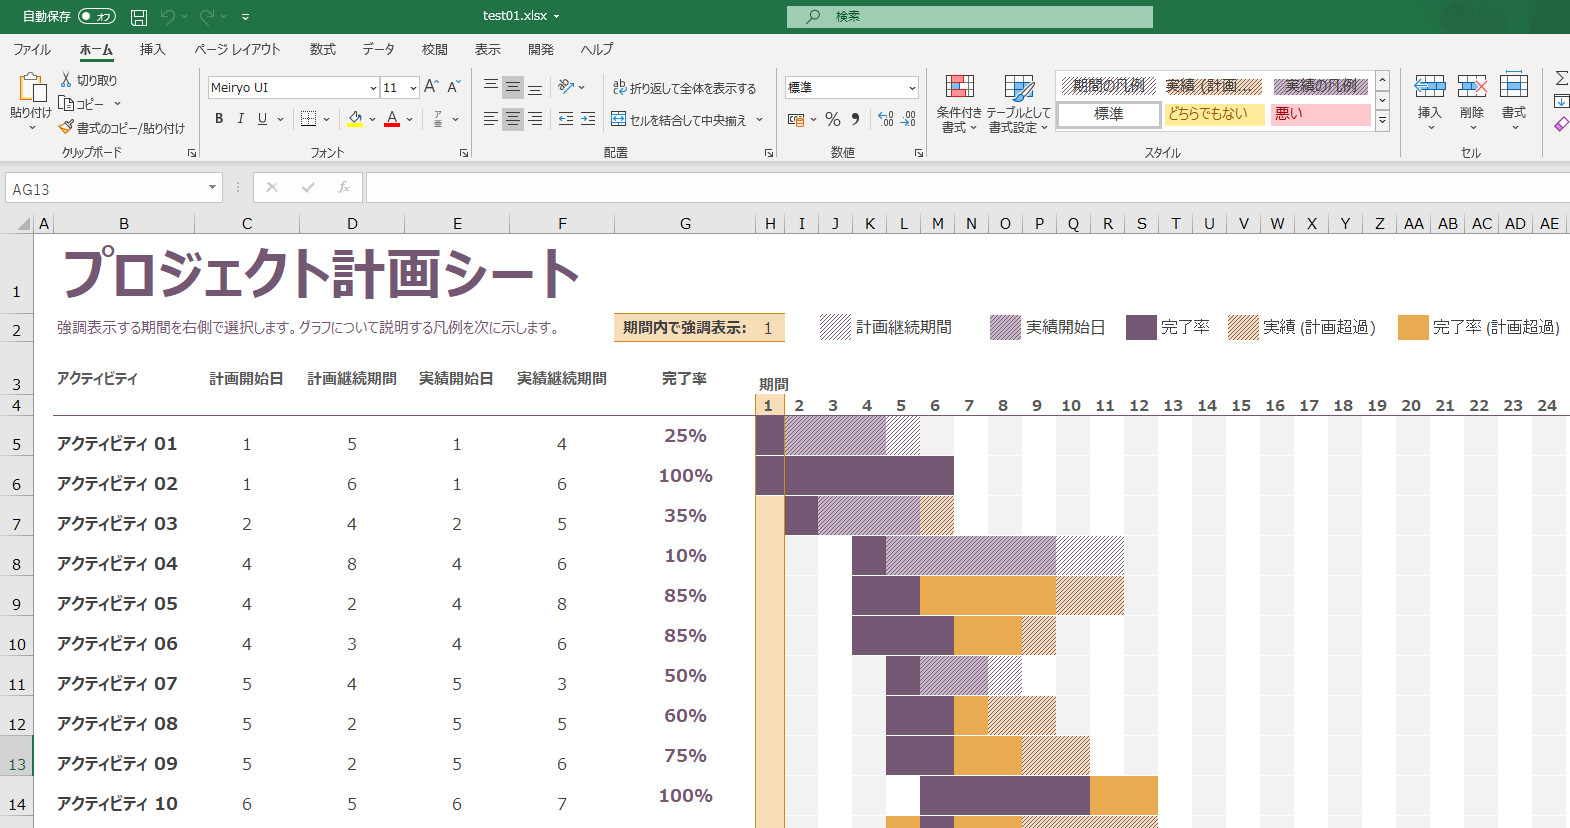The image size is (1570, 828).
Task: Expand the cell styles gallery More arrow
Action: (x=1383, y=121)
